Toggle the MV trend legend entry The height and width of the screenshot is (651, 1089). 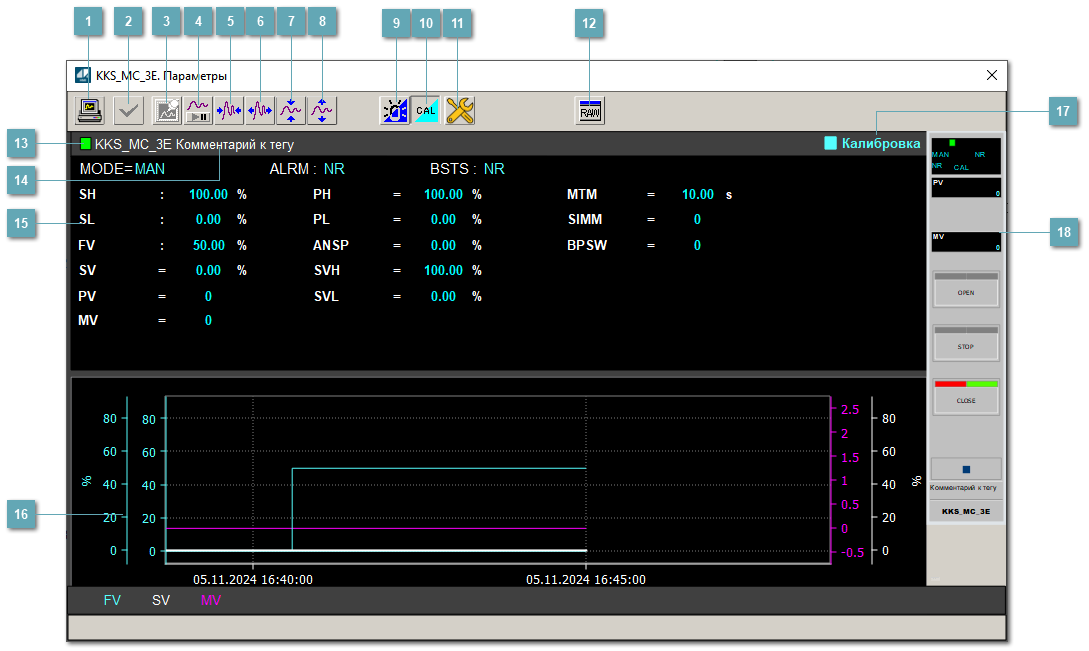(210, 601)
